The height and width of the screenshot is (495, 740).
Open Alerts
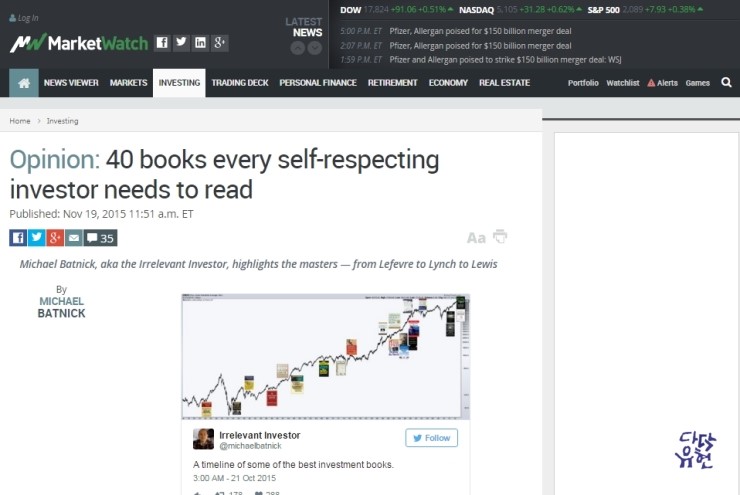663,83
